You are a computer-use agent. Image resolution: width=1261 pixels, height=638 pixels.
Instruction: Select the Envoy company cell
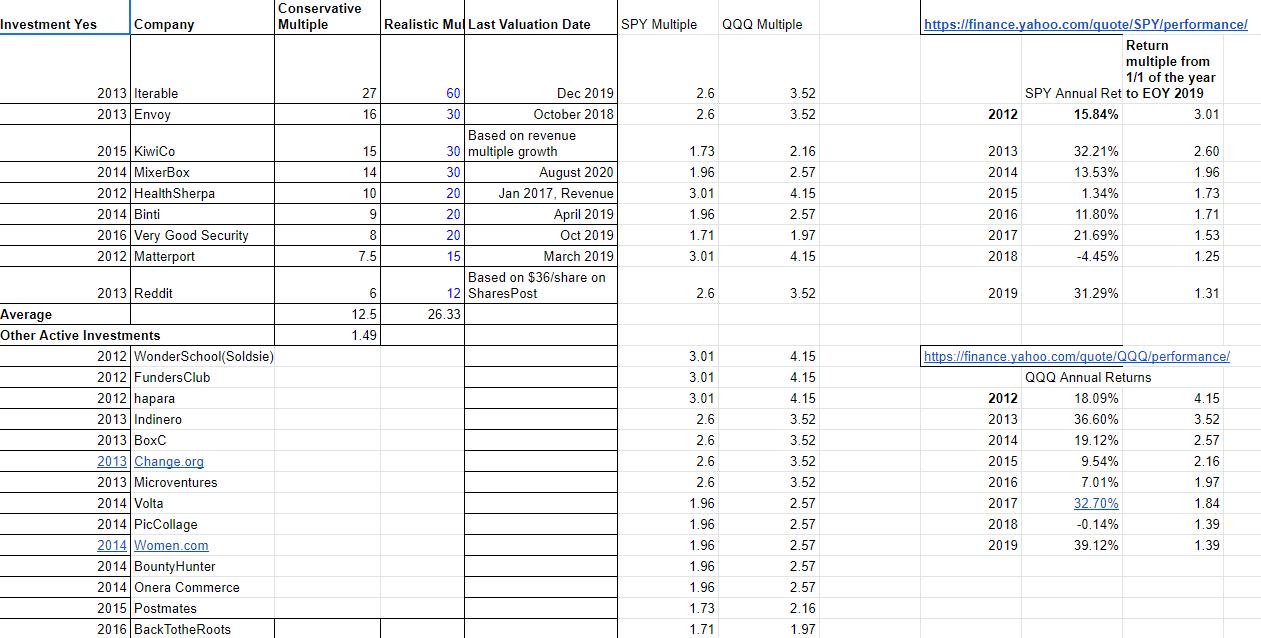202,114
